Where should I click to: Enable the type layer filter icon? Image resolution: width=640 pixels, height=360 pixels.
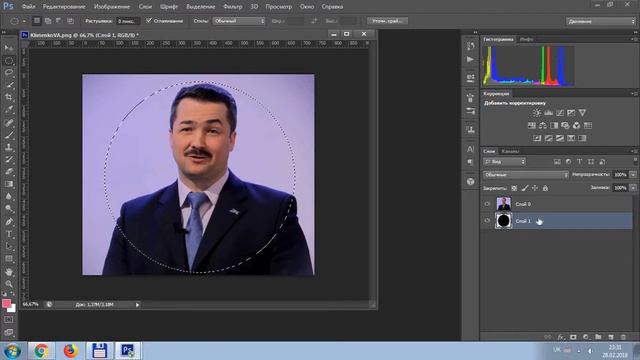(580, 162)
